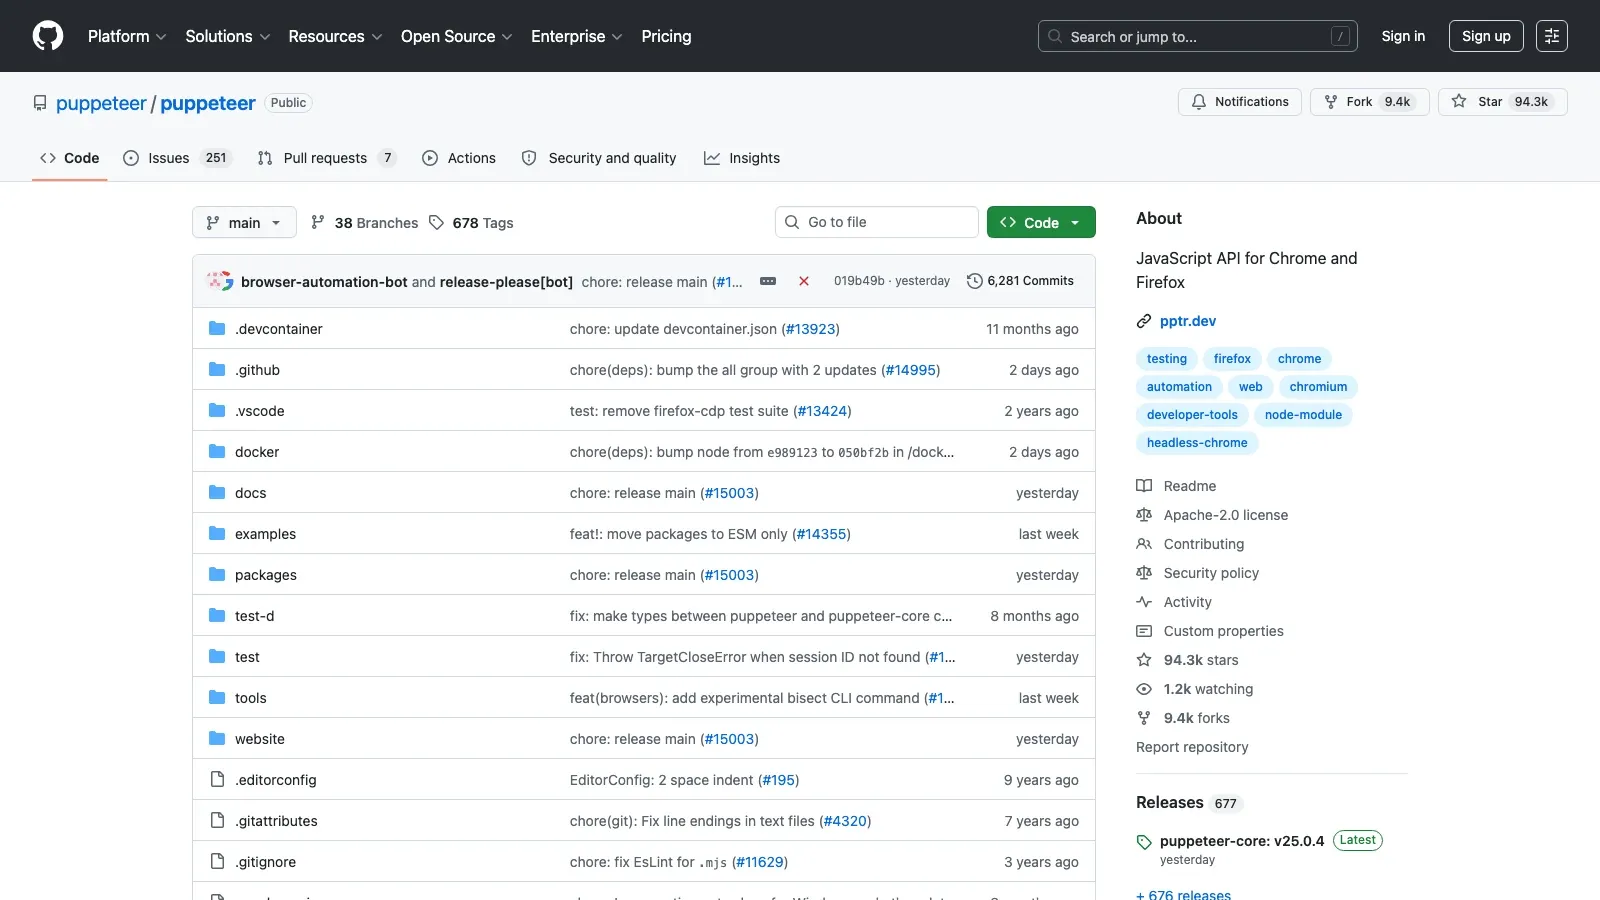
Task: Switch to the Insights tab
Action: 742,158
